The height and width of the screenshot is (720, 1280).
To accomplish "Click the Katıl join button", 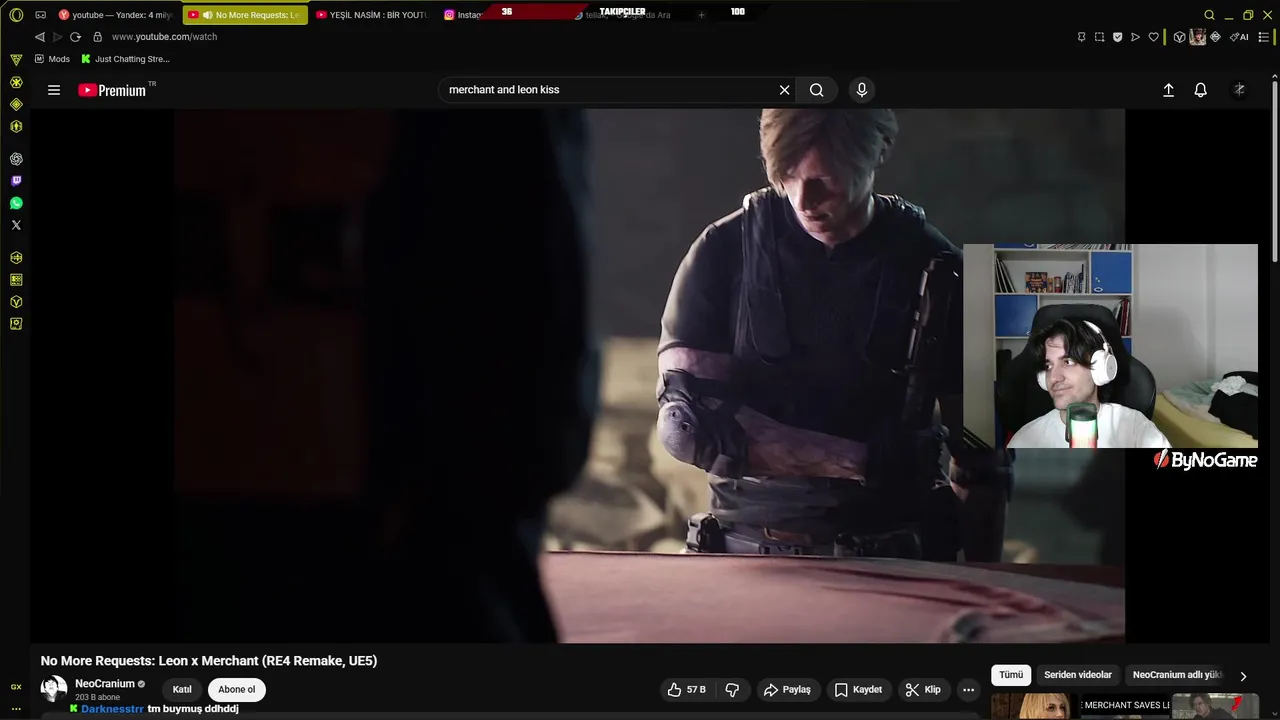I will pyautogui.click(x=182, y=689).
